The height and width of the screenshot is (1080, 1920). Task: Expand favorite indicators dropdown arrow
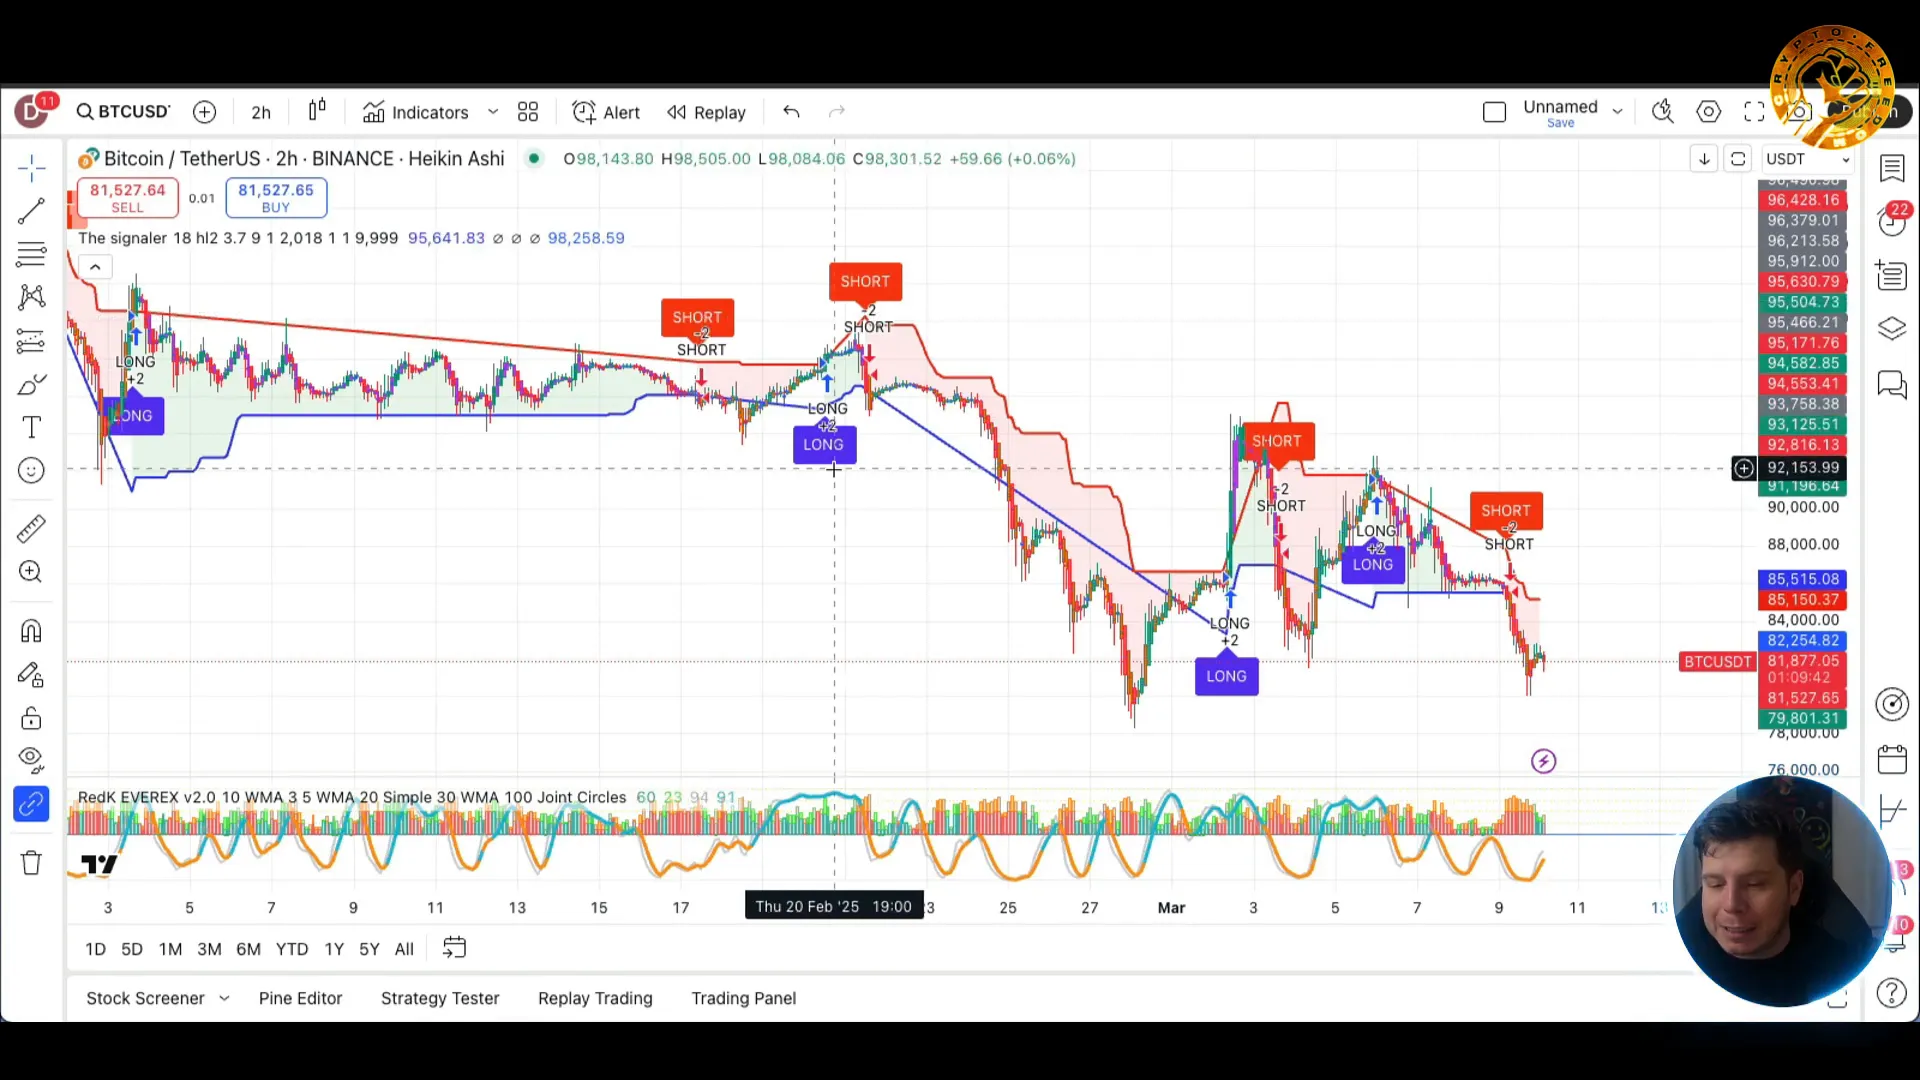[x=493, y=112]
